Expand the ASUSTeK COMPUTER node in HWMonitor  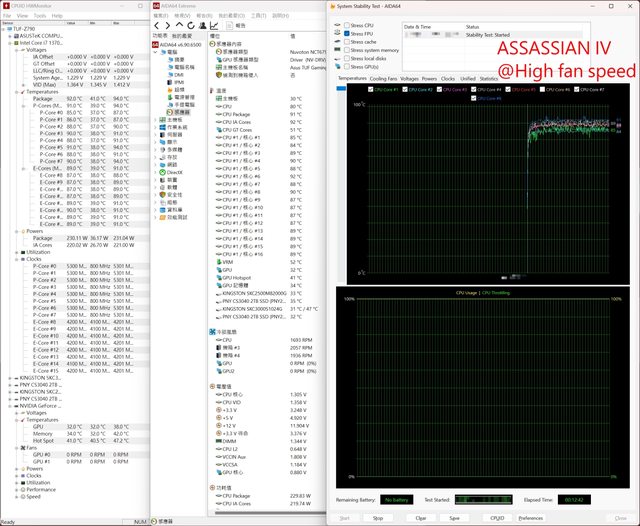click(11, 37)
